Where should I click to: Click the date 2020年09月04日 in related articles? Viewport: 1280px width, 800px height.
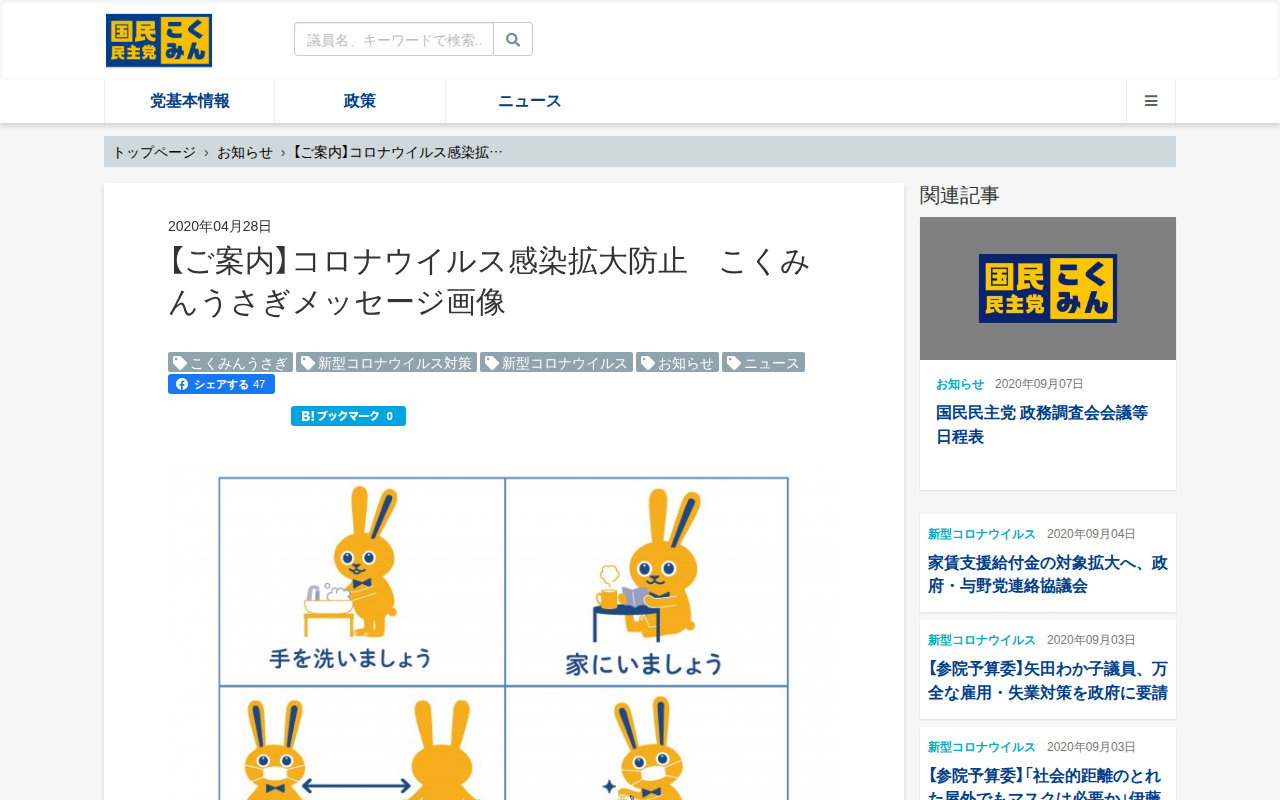click(1091, 534)
